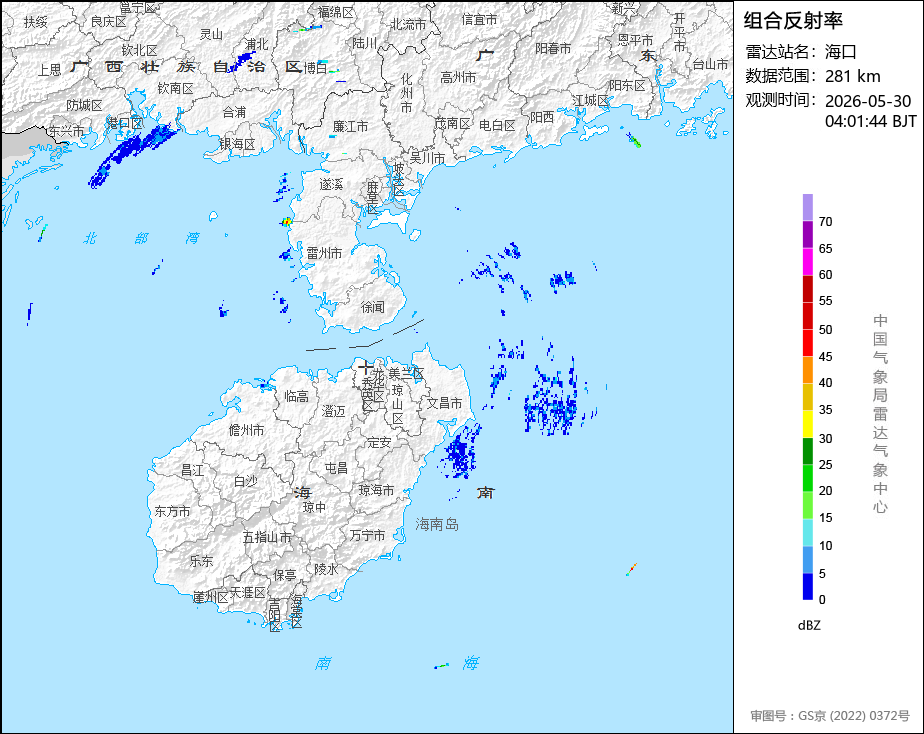Click the 北部湾 sea label

141,238
